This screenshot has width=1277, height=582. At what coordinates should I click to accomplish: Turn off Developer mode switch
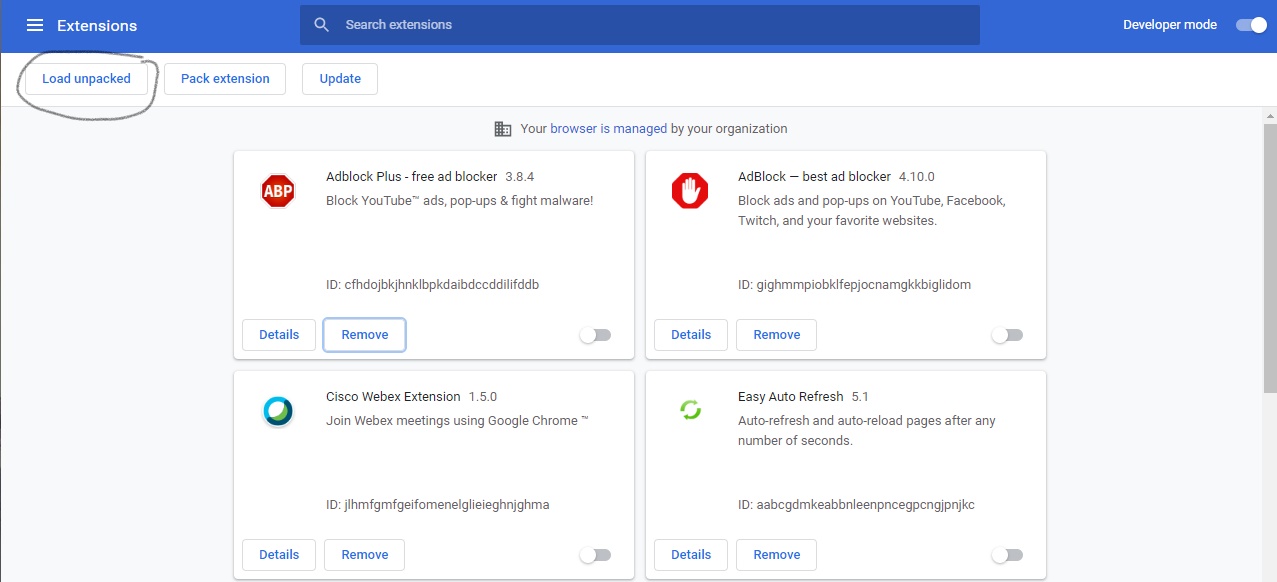1251,25
